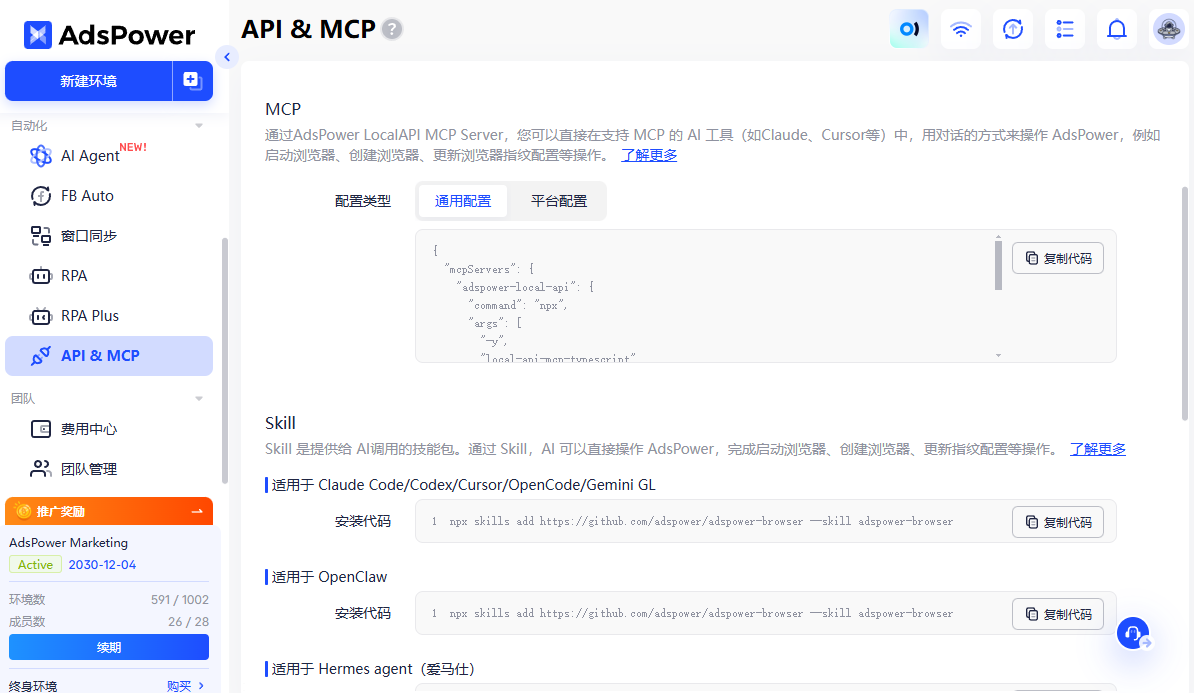Viewport: 1194px width, 693px height.
Task: Copy the OpenClaw install command
Action: click(1058, 614)
